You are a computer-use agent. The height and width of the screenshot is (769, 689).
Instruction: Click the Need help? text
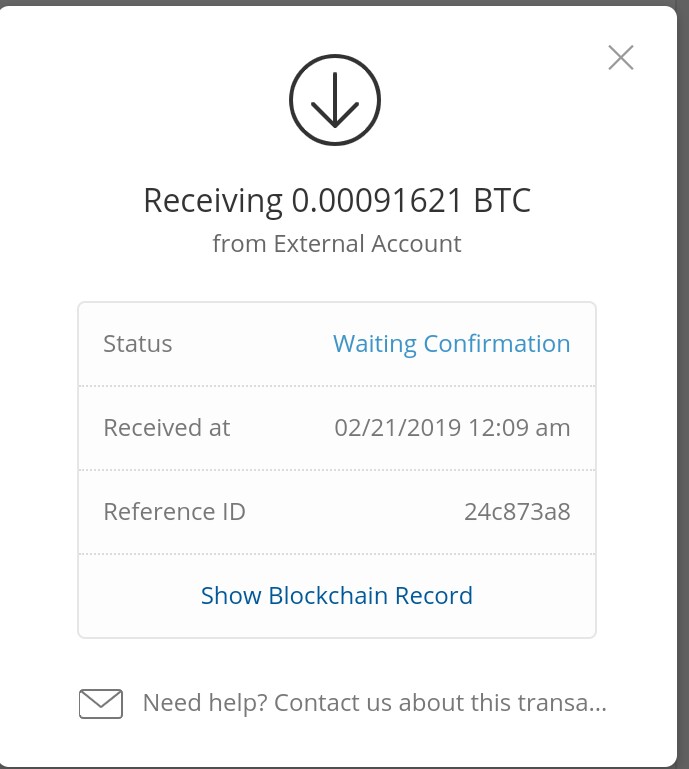pyautogui.click(x=204, y=703)
